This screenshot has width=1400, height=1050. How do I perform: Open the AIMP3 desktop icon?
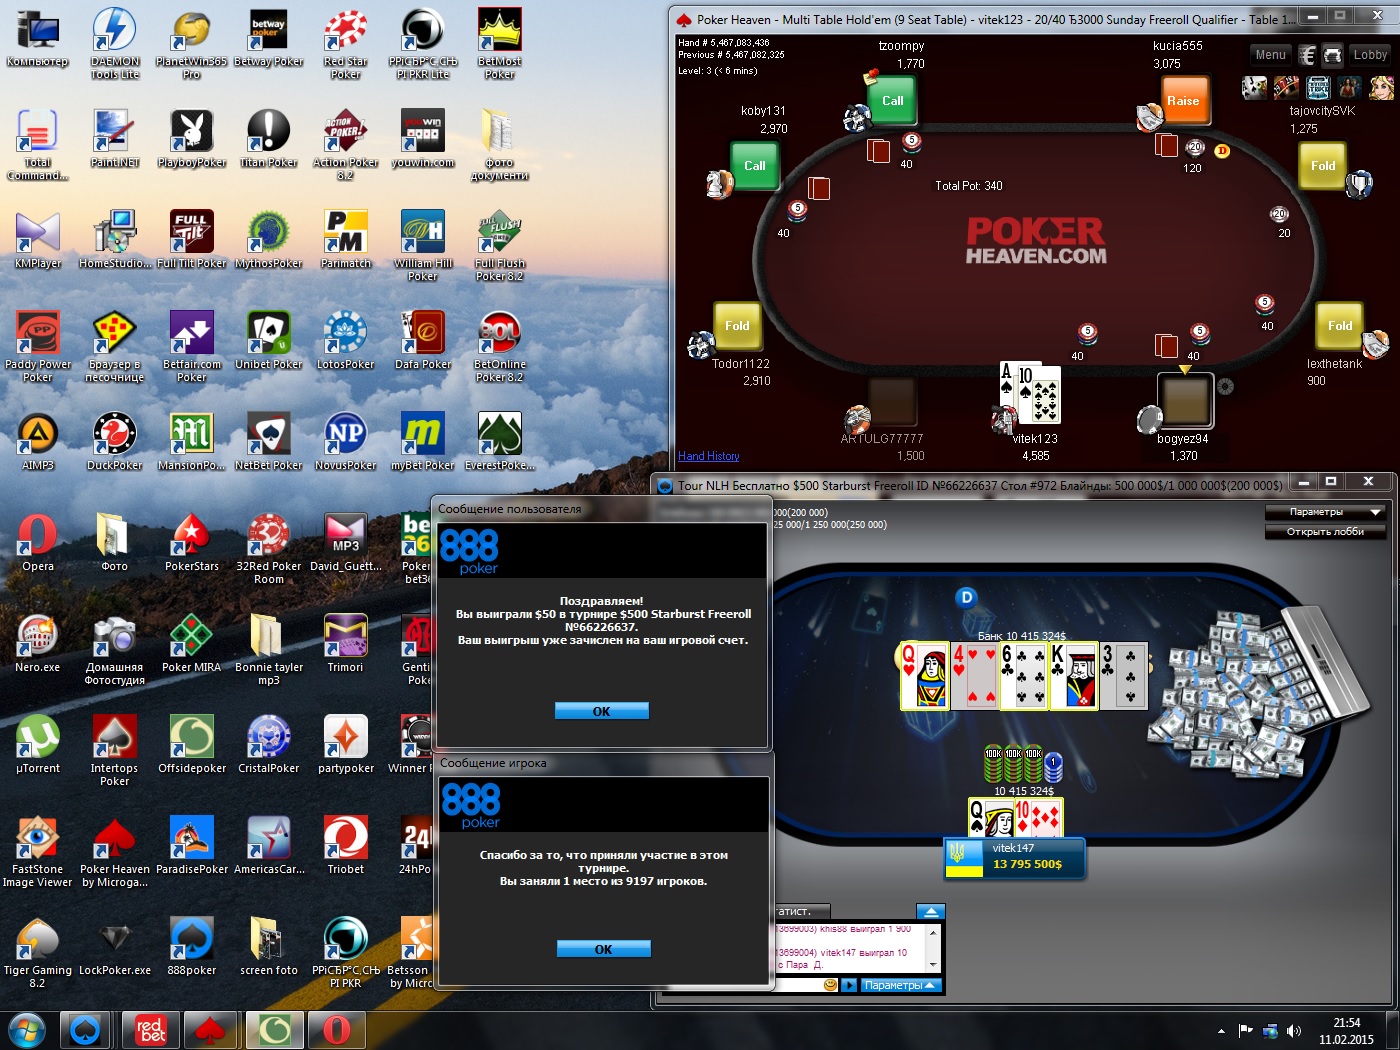coord(38,442)
